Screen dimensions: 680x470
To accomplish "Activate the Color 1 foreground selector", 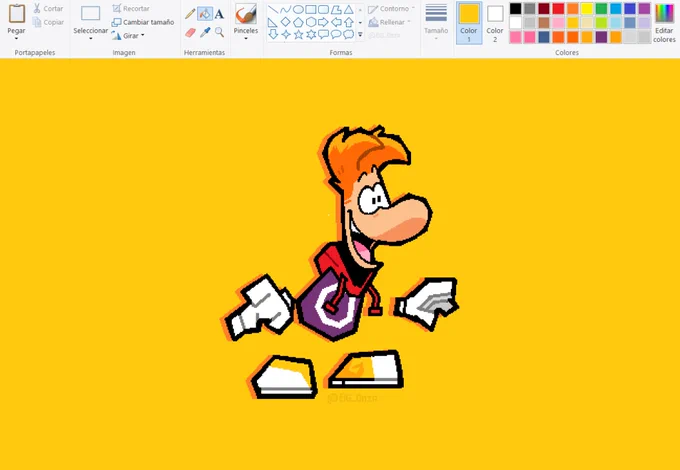I will (469, 23).
